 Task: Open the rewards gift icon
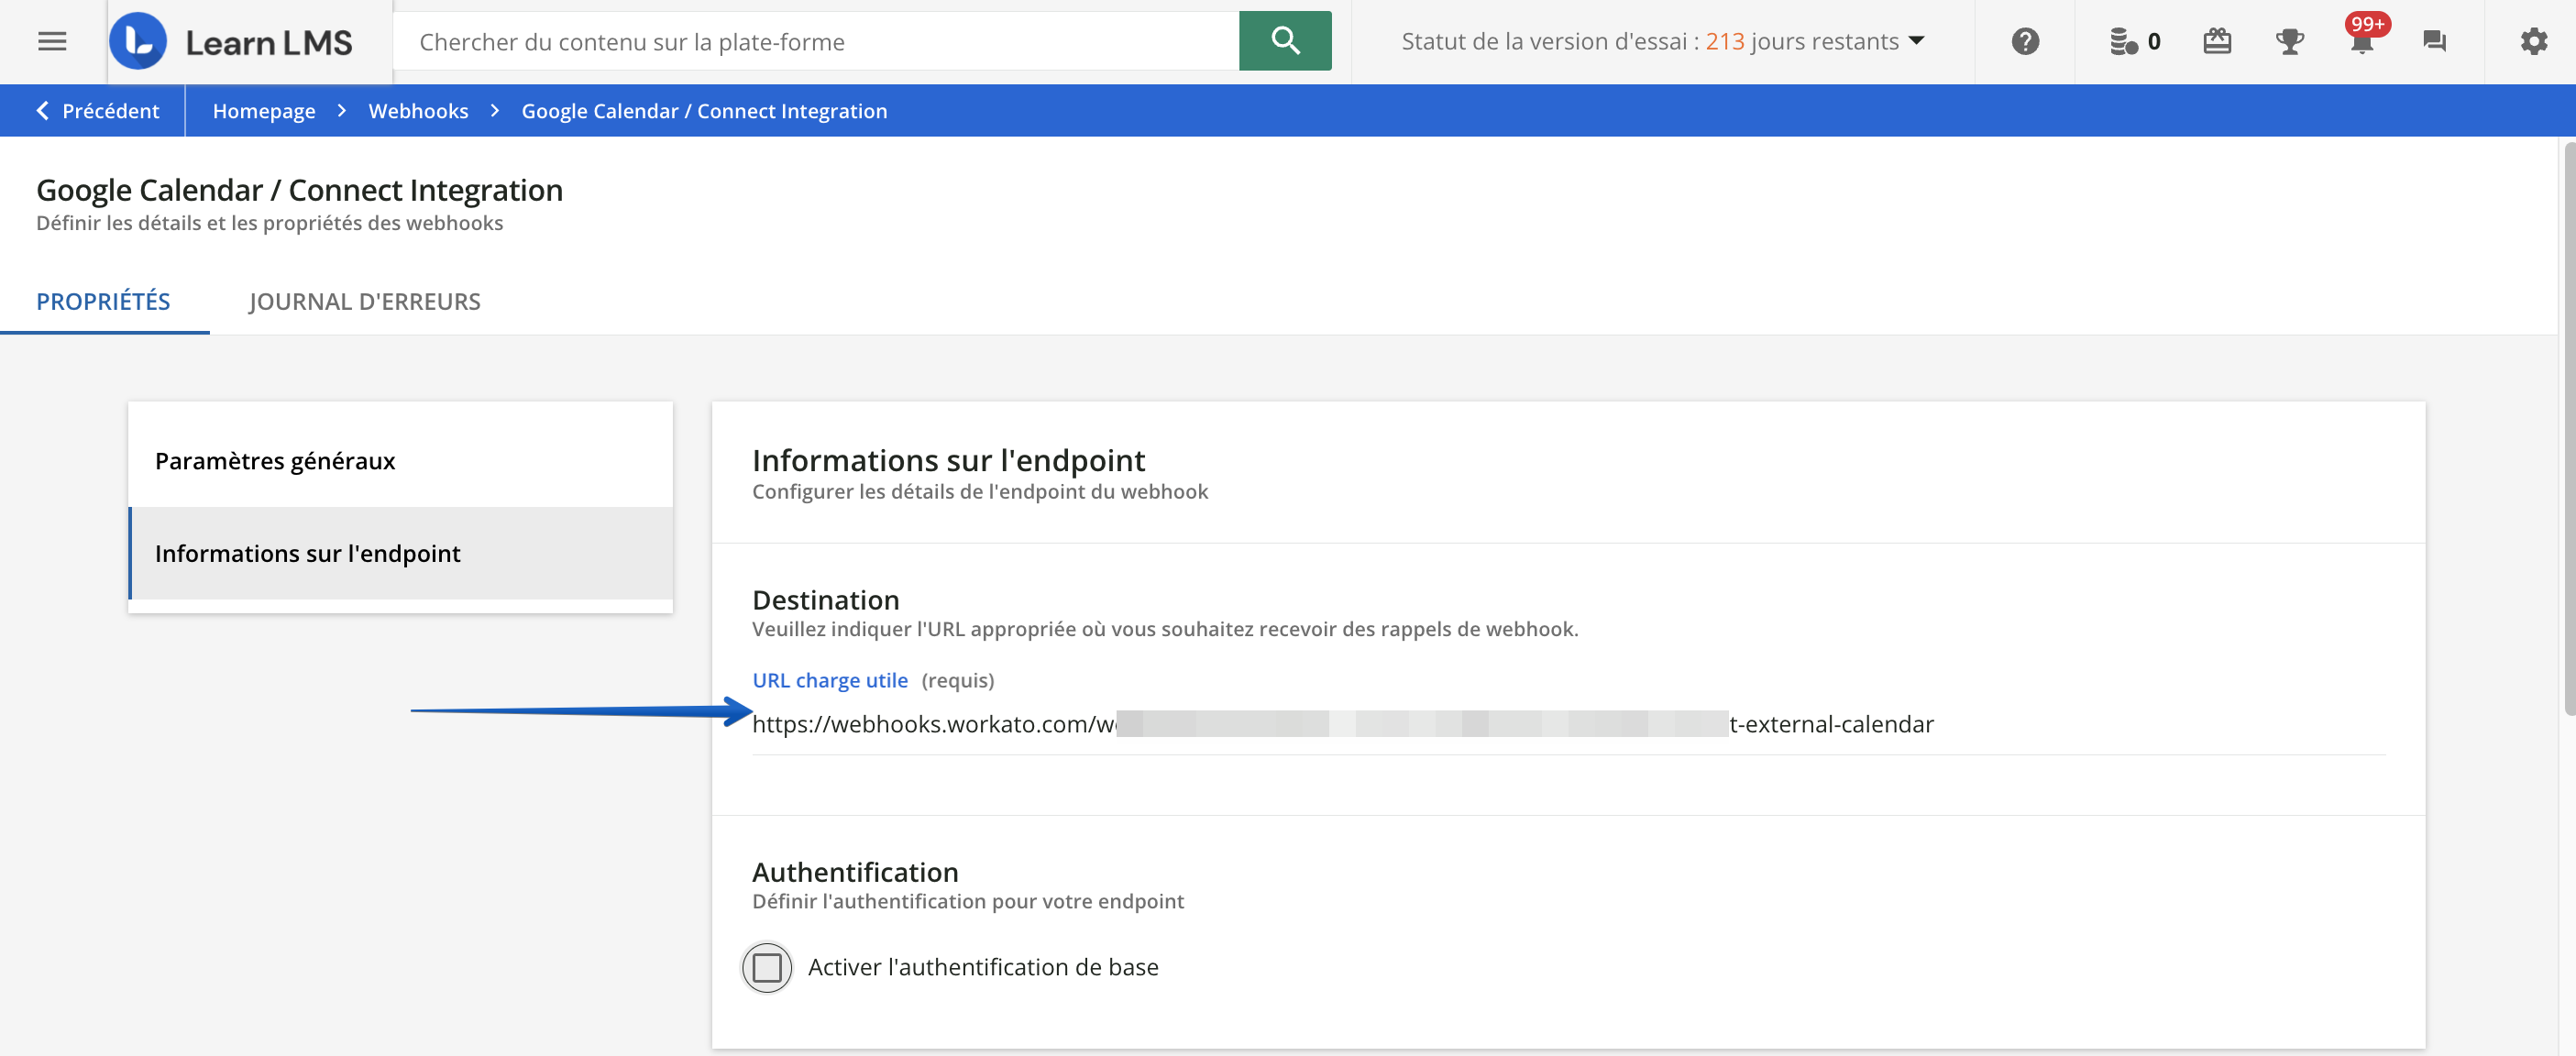point(2217,41)
